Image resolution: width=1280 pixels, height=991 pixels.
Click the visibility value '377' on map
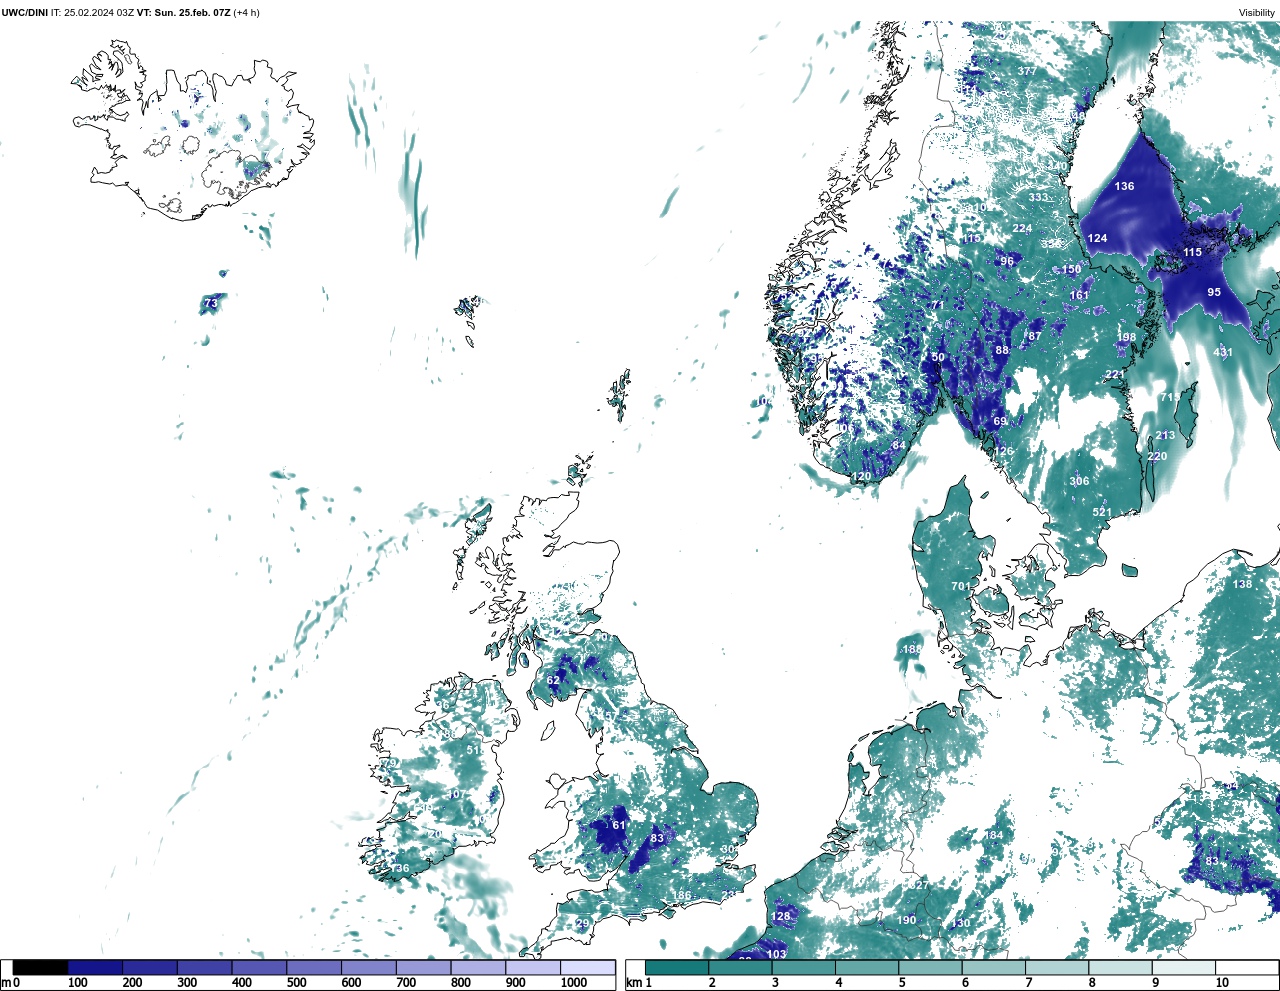click(x=1027, y=72)
